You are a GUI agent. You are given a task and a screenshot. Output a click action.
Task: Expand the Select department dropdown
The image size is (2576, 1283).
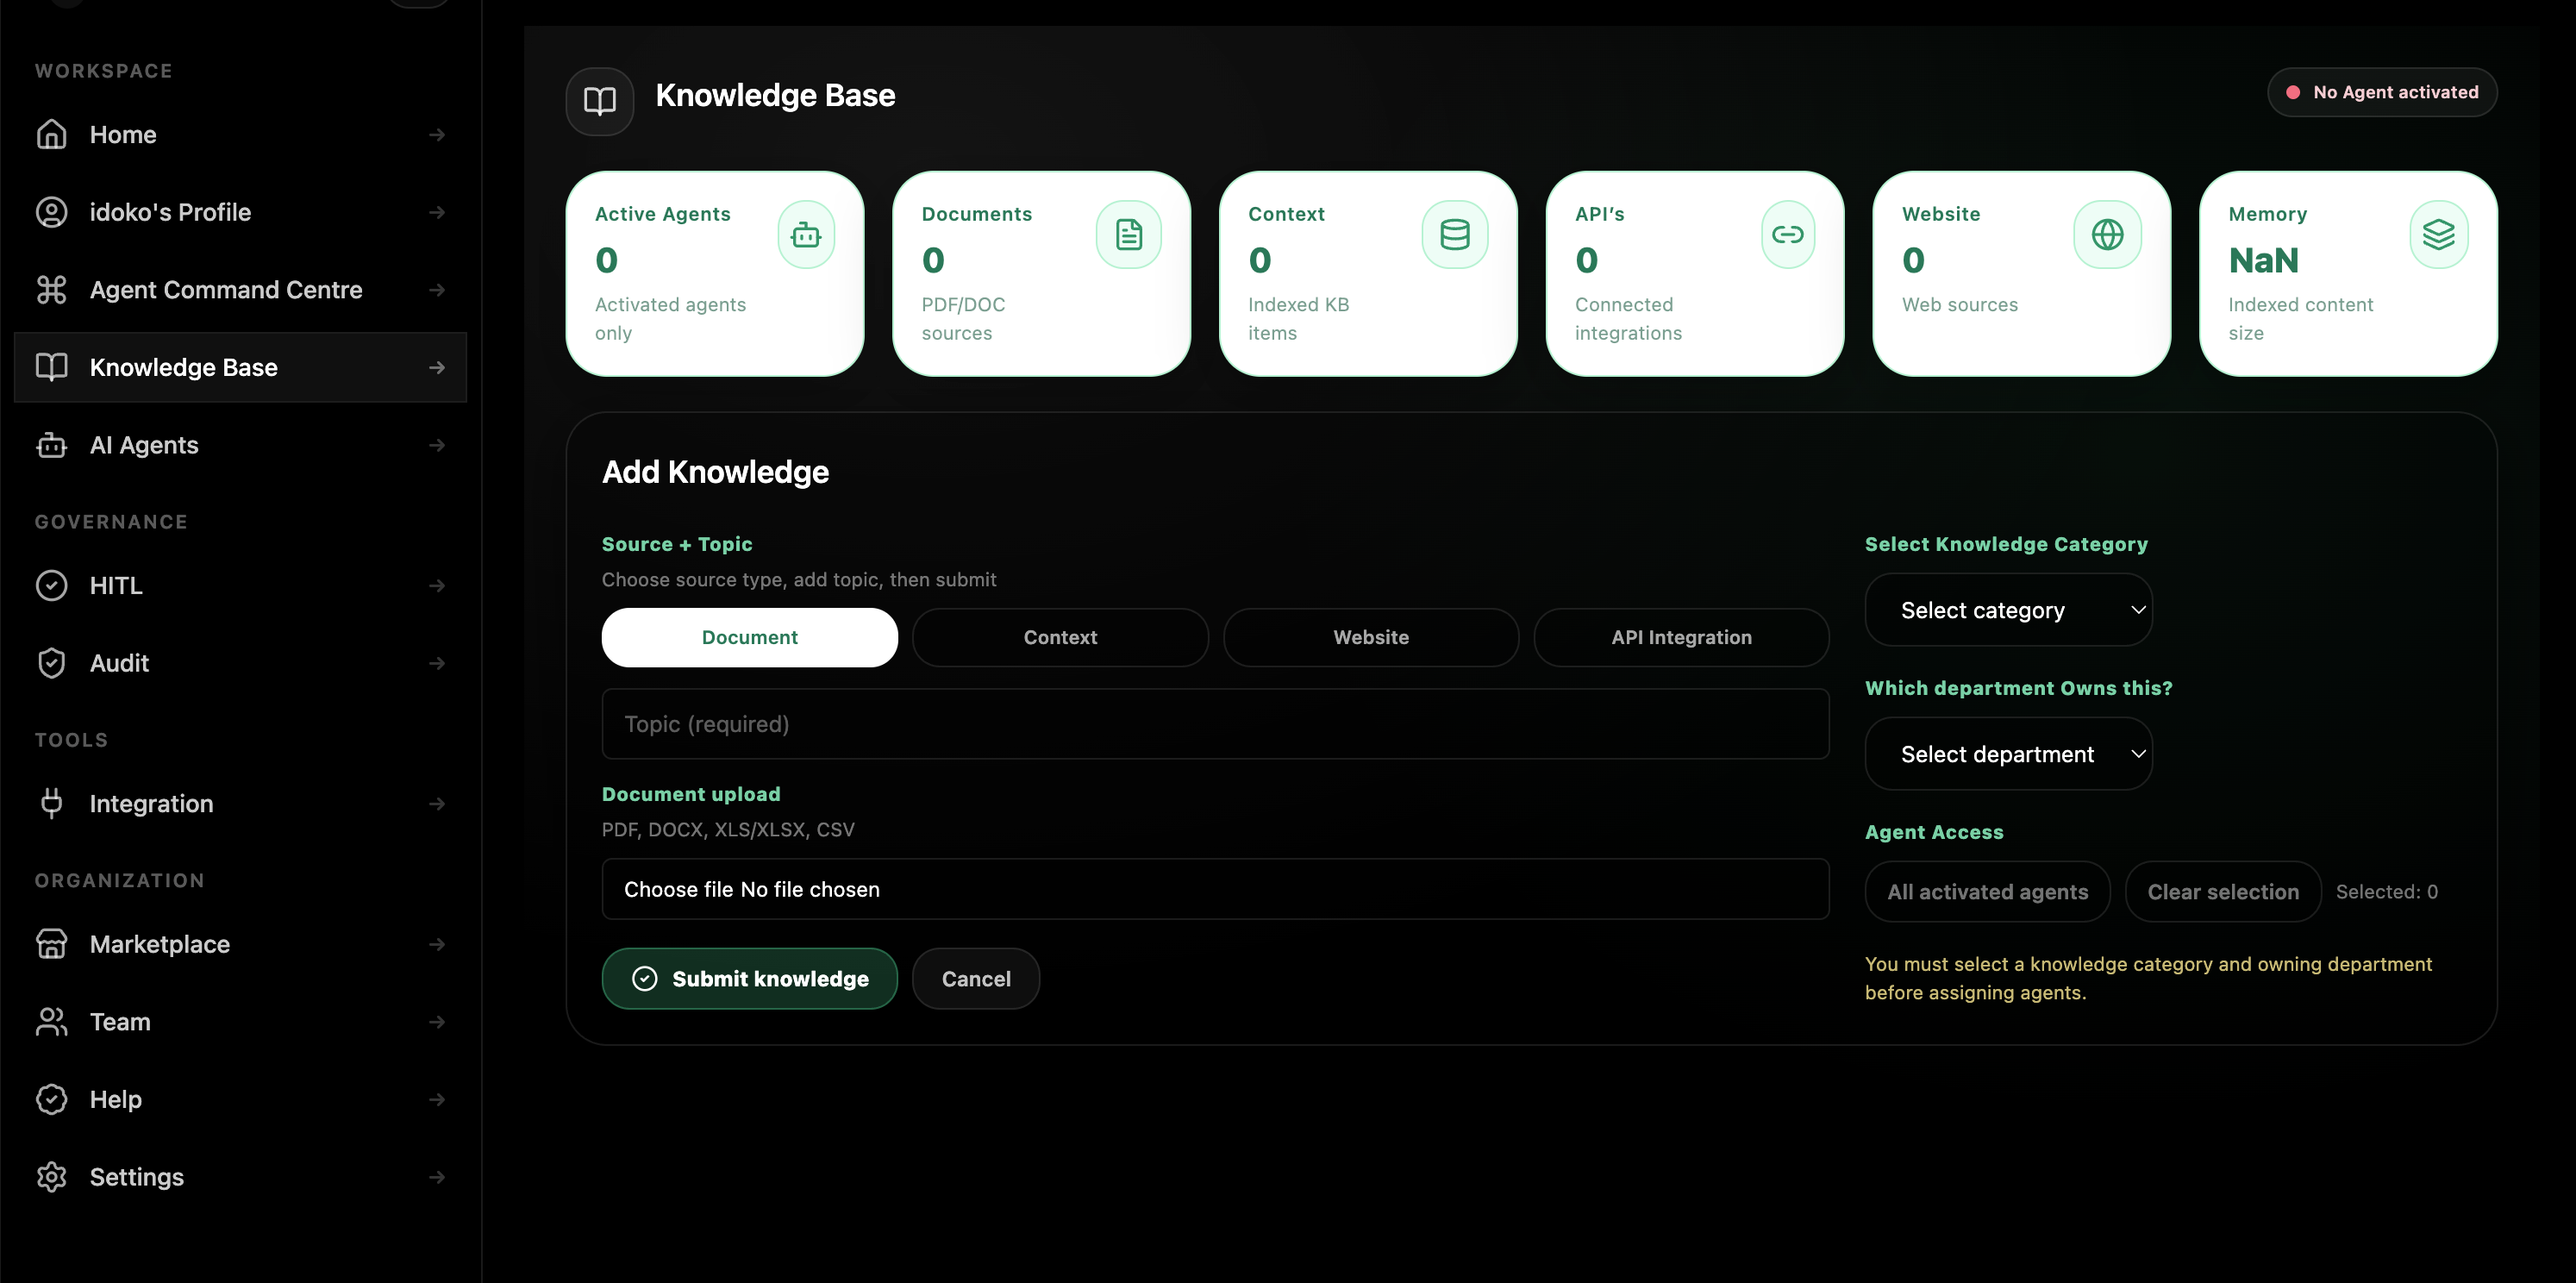tap(2009, 754)
